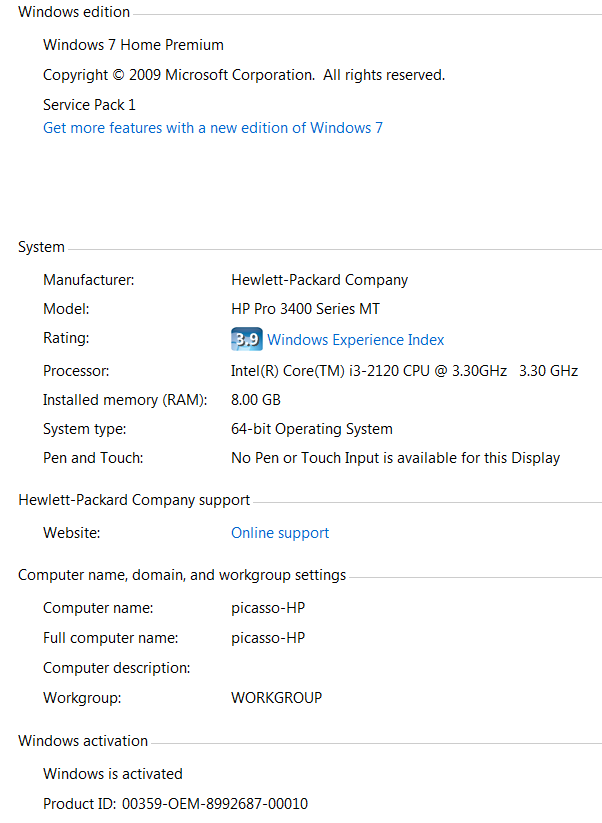602x823 pixels.
Task: Click the Windows activation section heading
Action: (x=83, y=741)
